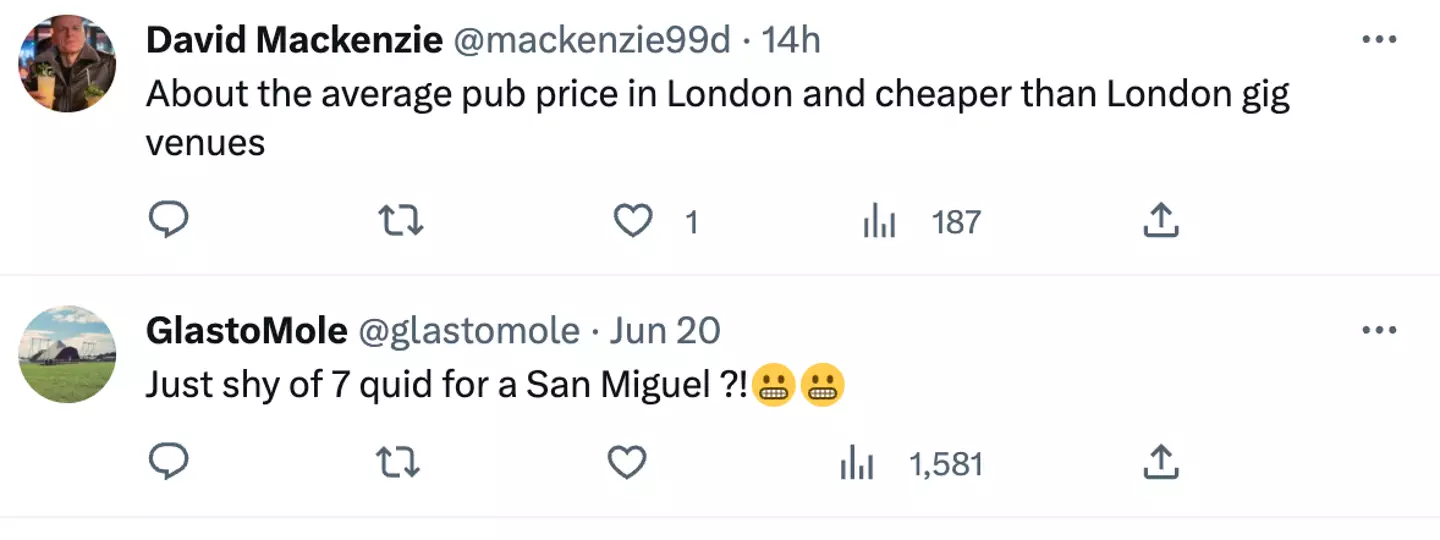The image size is (1440, 540).
Task: Open the @mackenzie99d handle link
Action: coord(592,40)
